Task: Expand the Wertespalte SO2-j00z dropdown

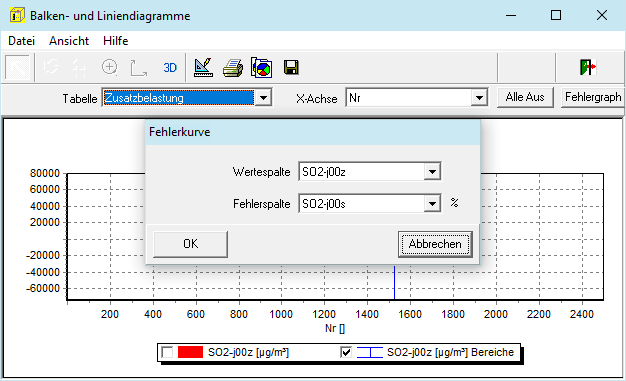Action: tap(432, 172)
